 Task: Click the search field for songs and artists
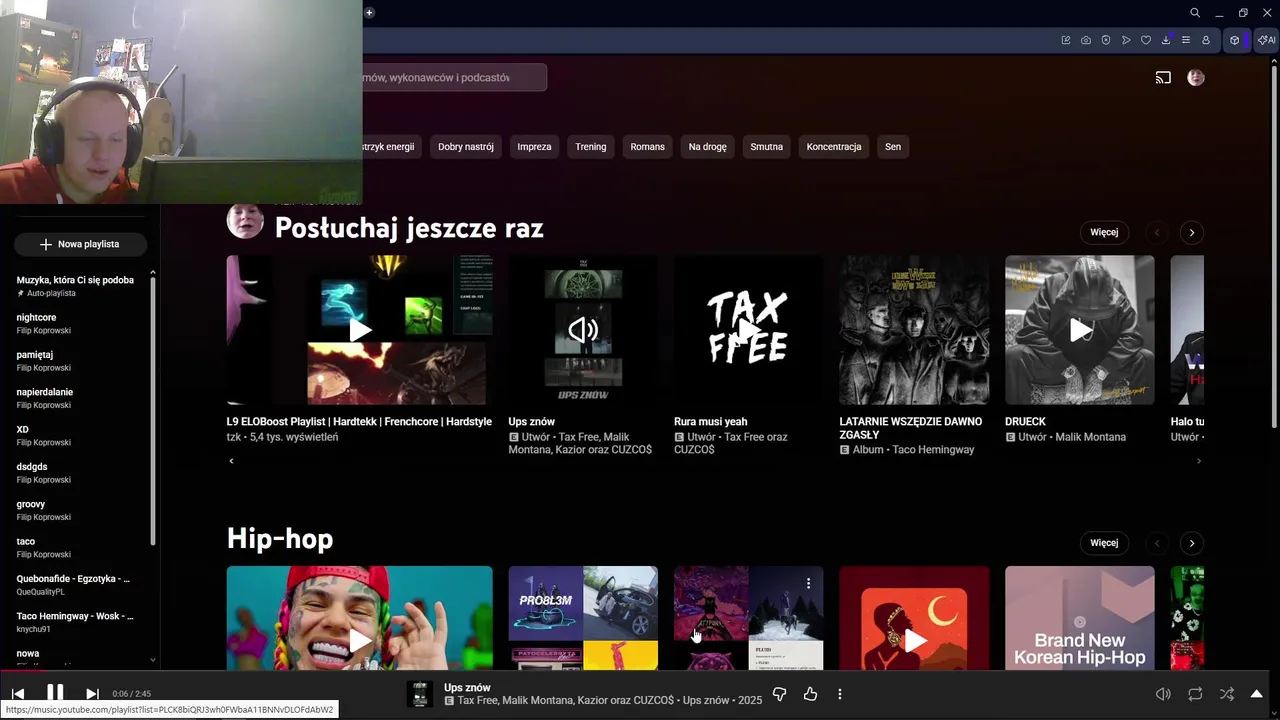click(x=454, y=77)
